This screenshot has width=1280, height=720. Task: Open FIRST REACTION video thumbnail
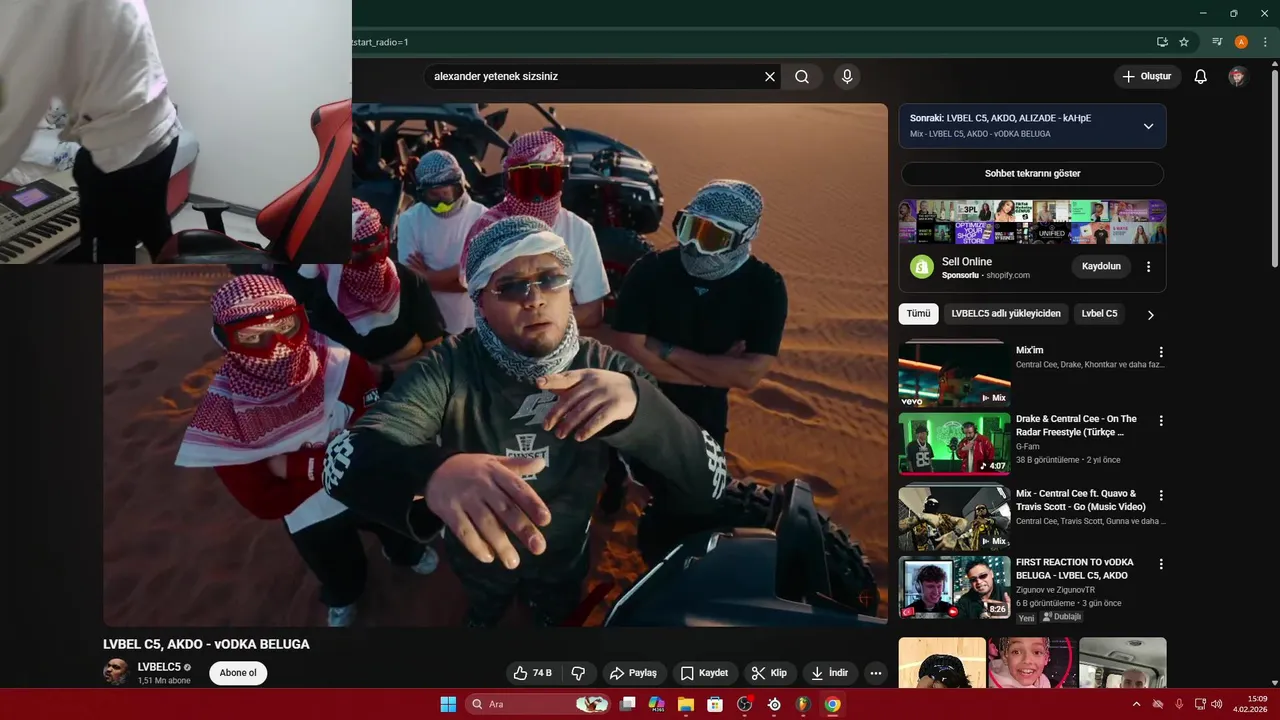(x=954, y=586)
